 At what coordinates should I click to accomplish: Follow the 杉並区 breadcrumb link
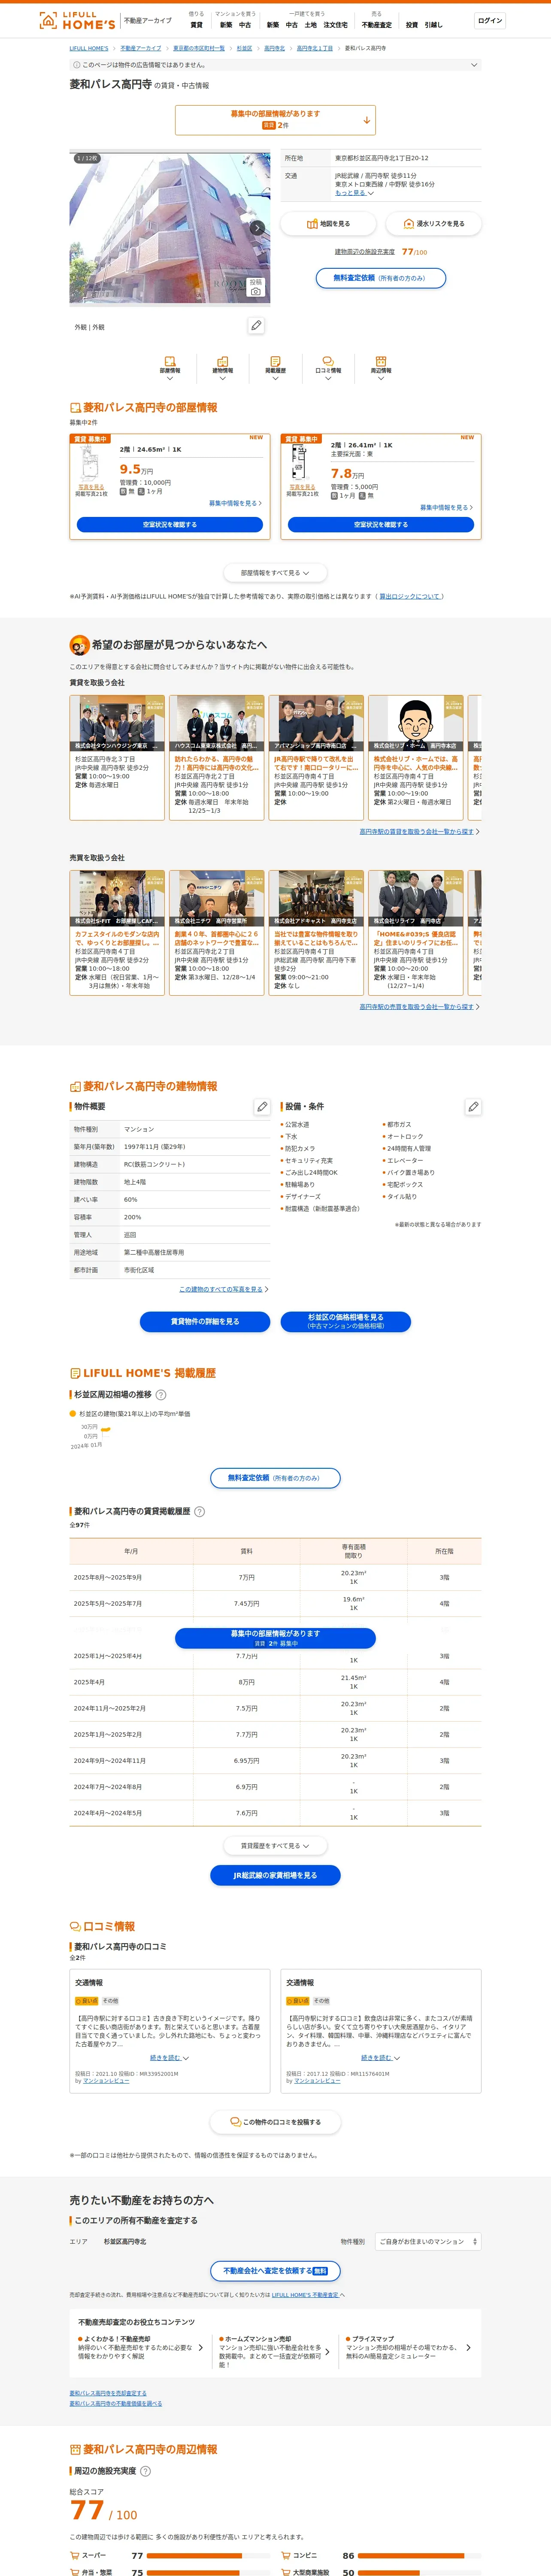pos(244,48)
